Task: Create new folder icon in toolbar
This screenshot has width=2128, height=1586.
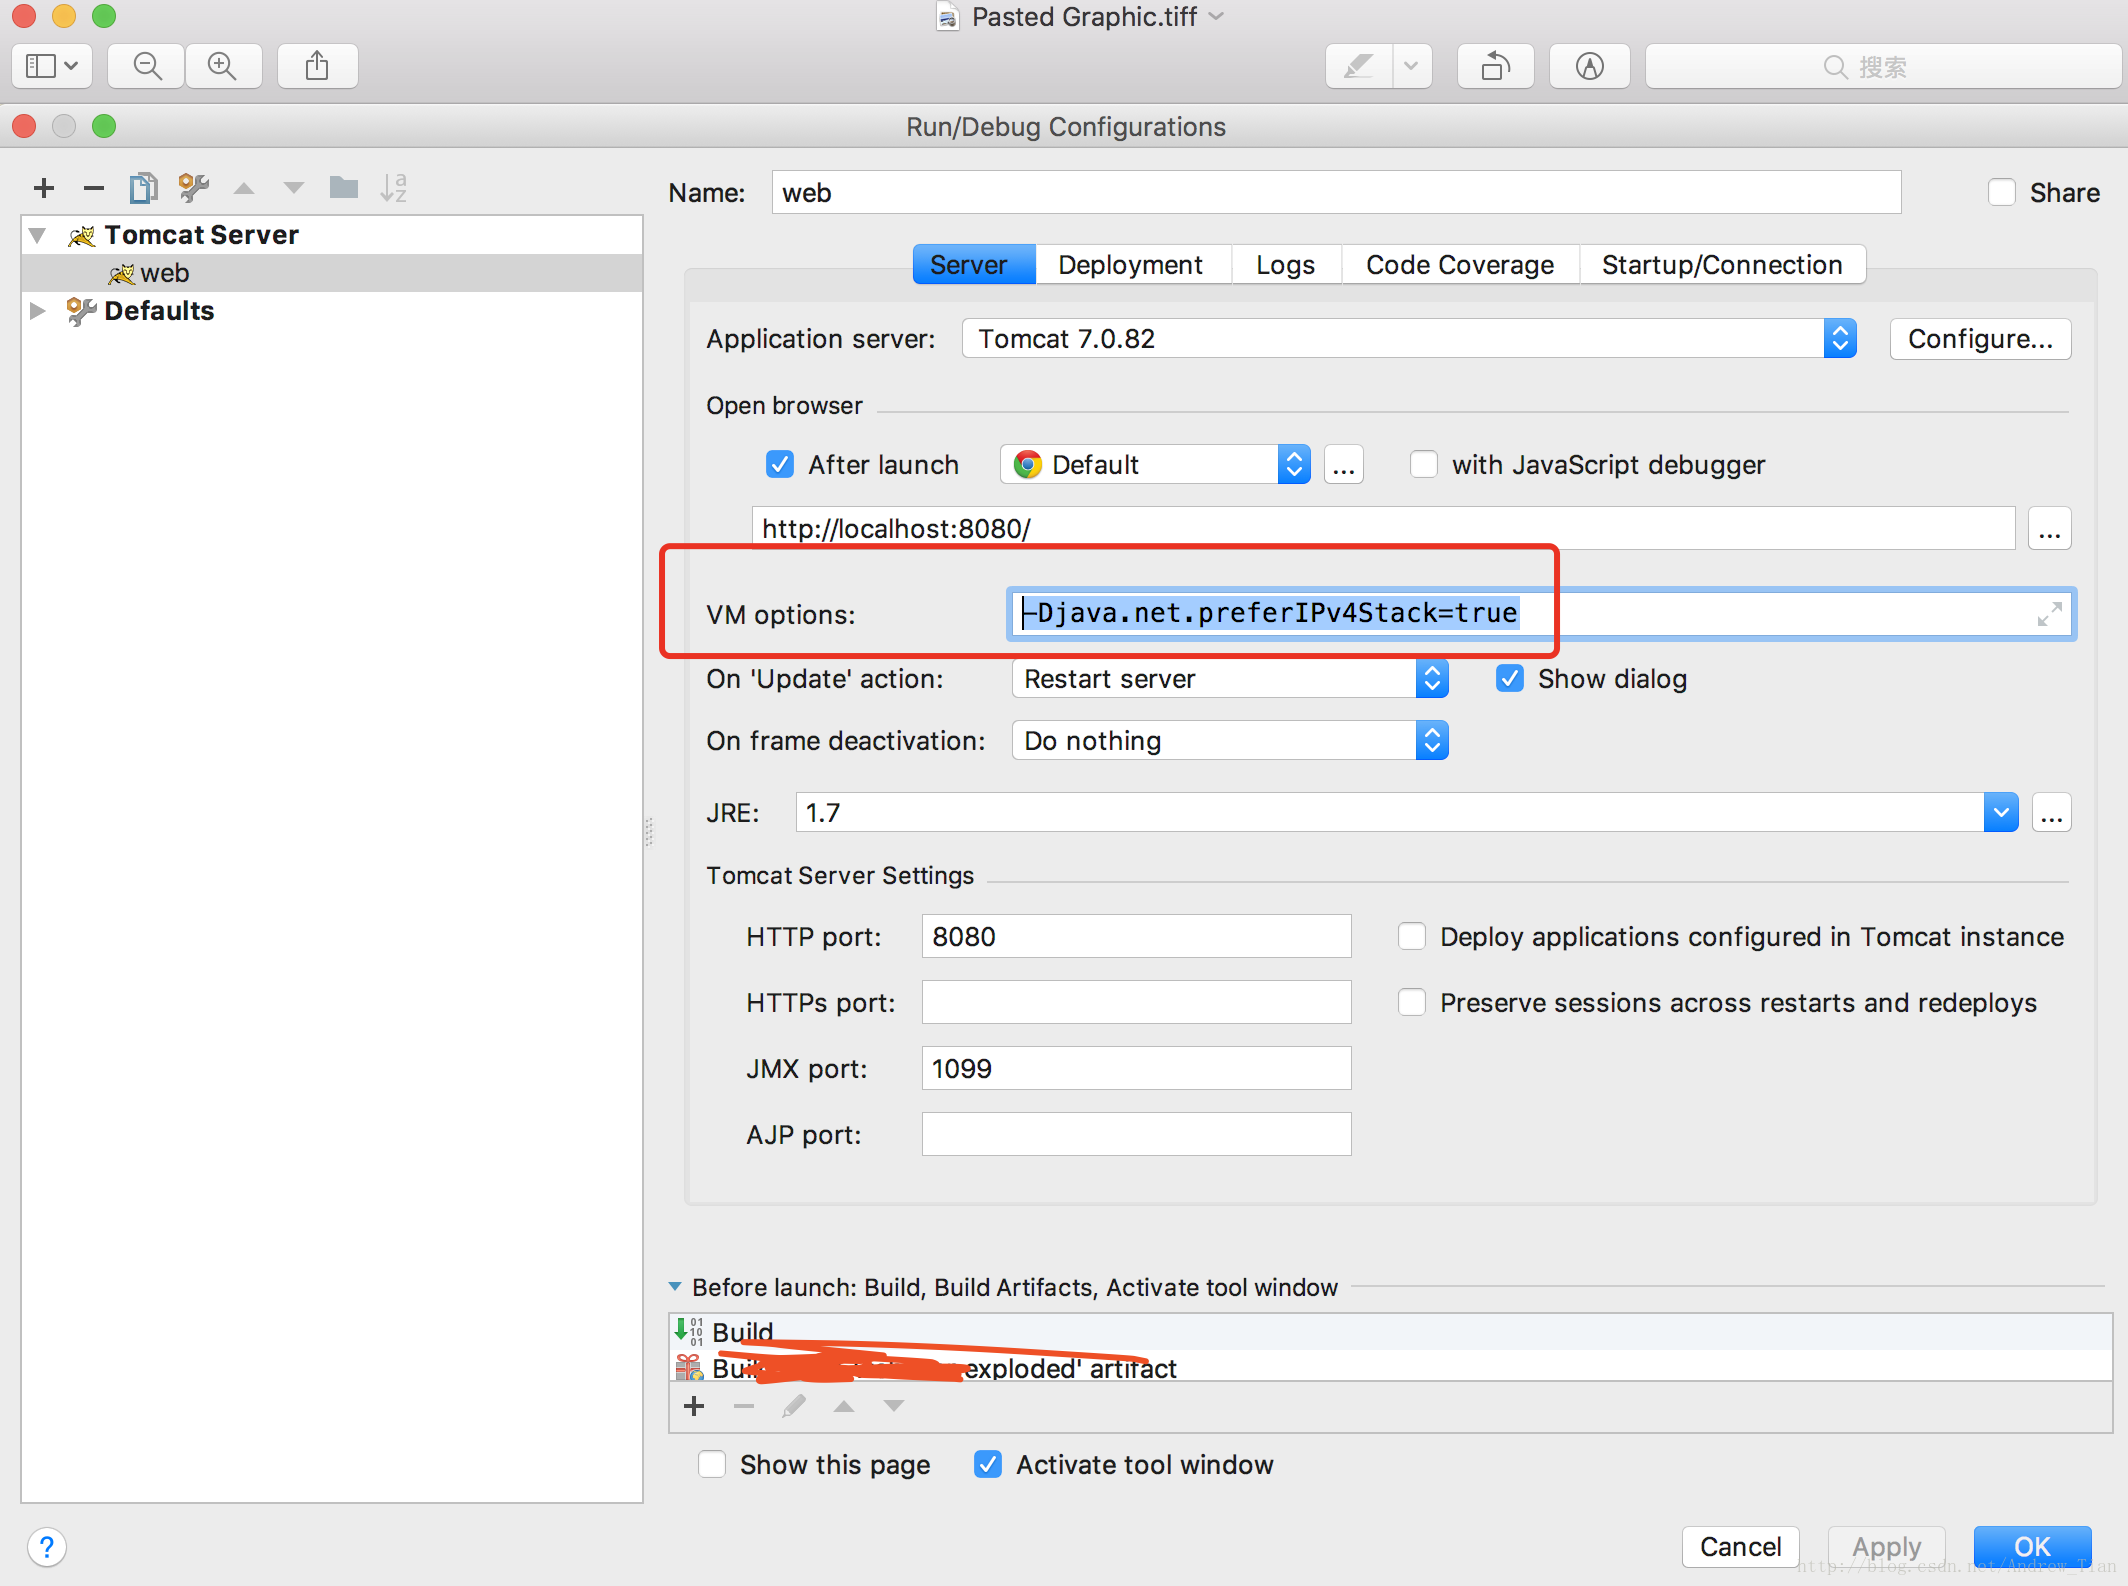Action: (x=344, y=187)
